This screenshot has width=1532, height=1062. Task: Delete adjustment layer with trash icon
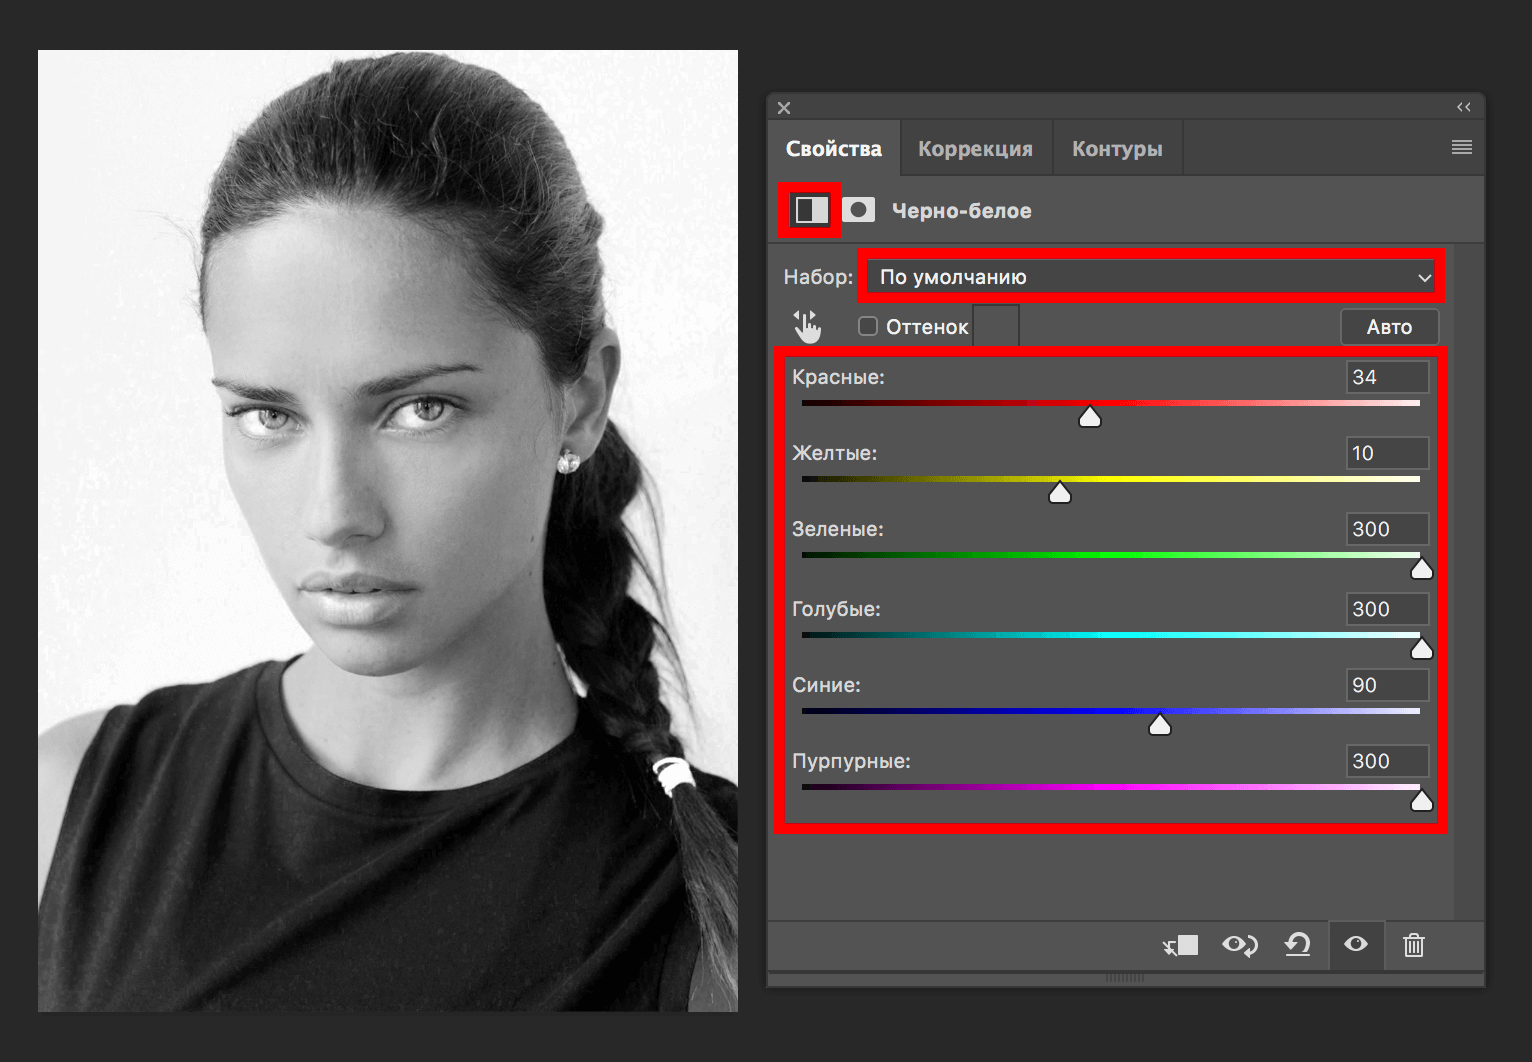coord(1413,945)
